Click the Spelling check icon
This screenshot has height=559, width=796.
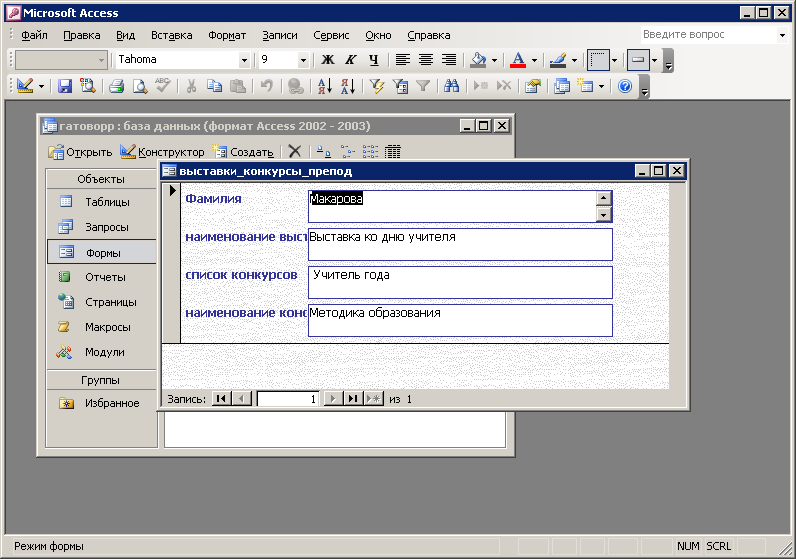(x=163, y=86)
